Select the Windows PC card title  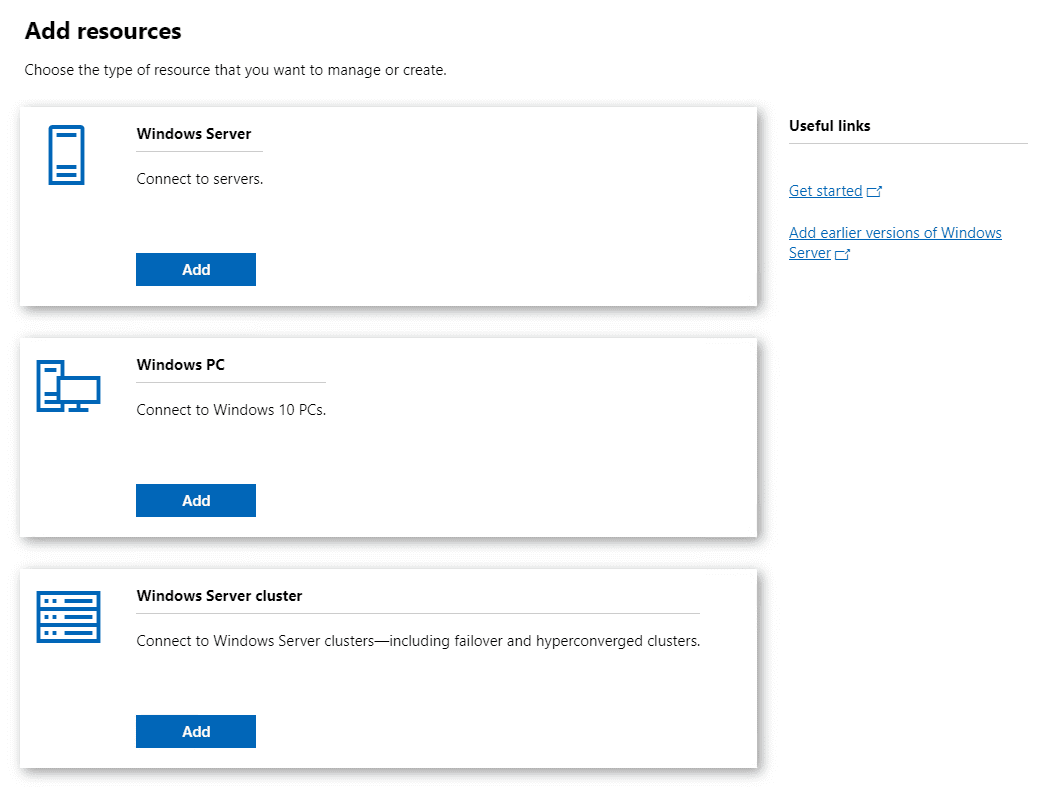(x=181, y=365)
